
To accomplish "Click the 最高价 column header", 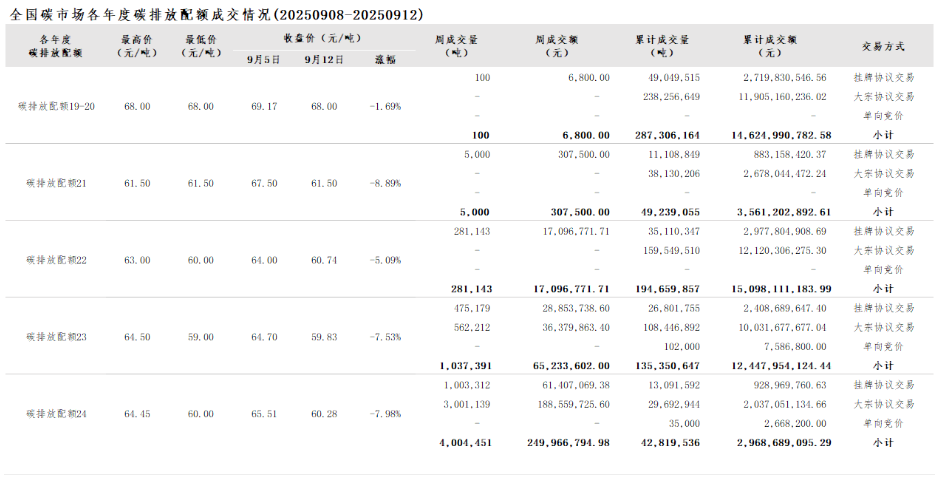I will [x=137, y=46].
